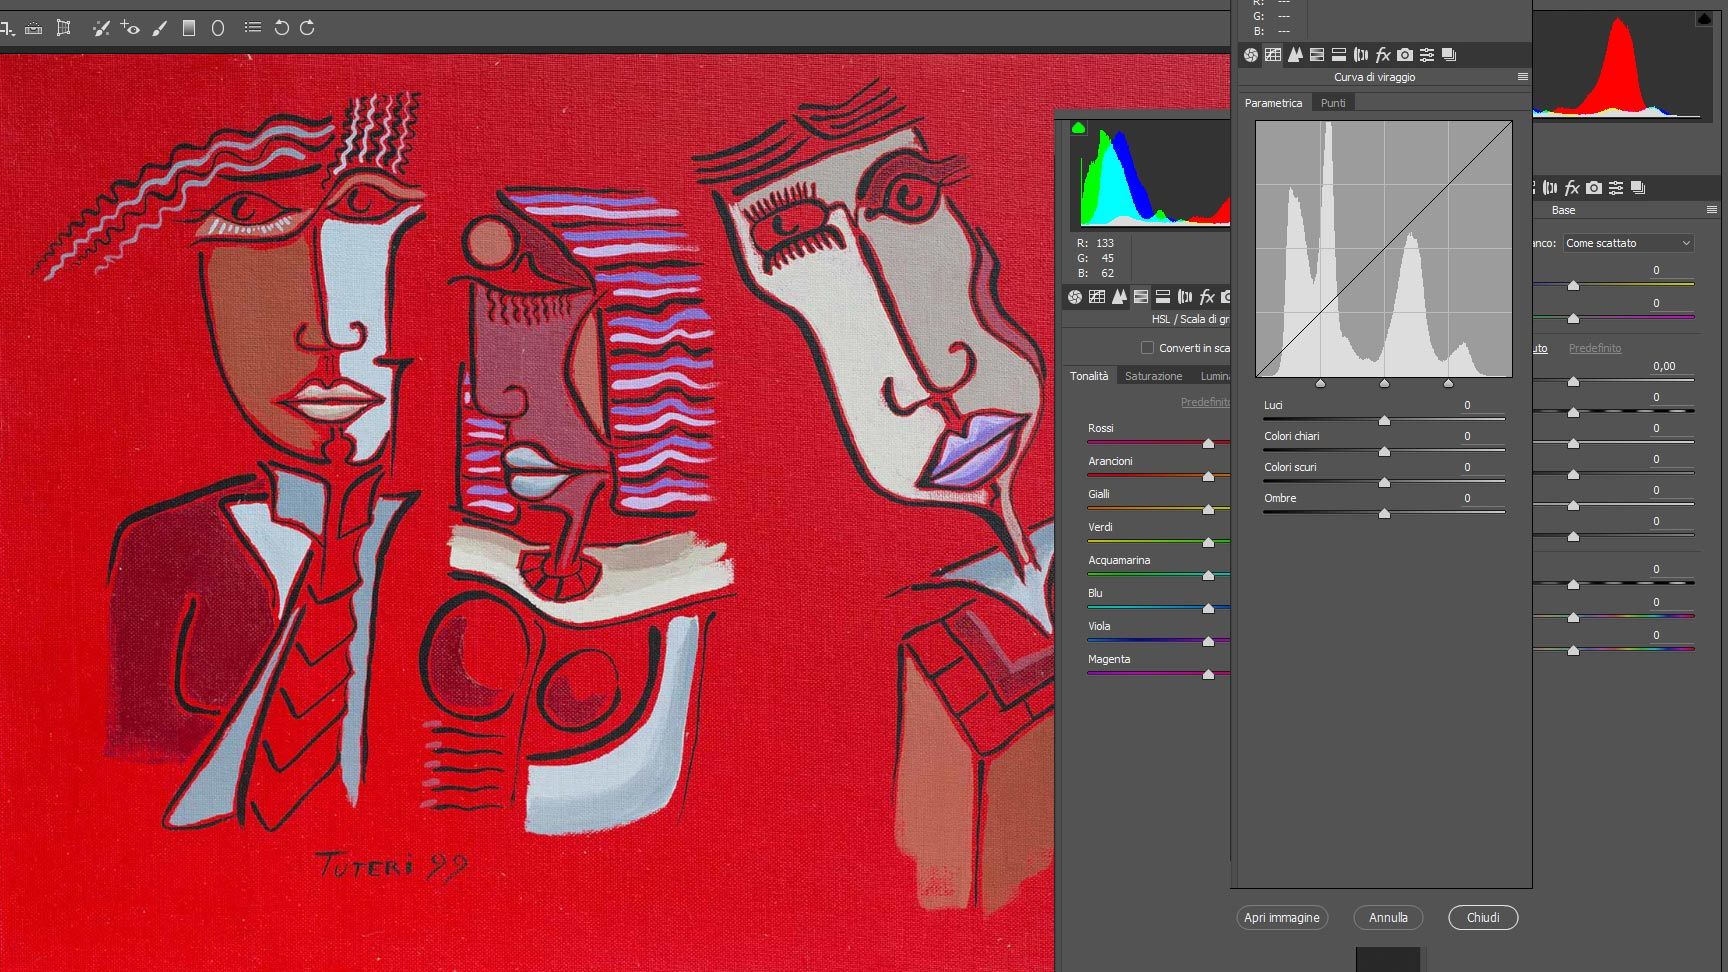This screenshot has height=972, width=1728.
Task: Rotate image clockwise
Action: pos(307,28)
